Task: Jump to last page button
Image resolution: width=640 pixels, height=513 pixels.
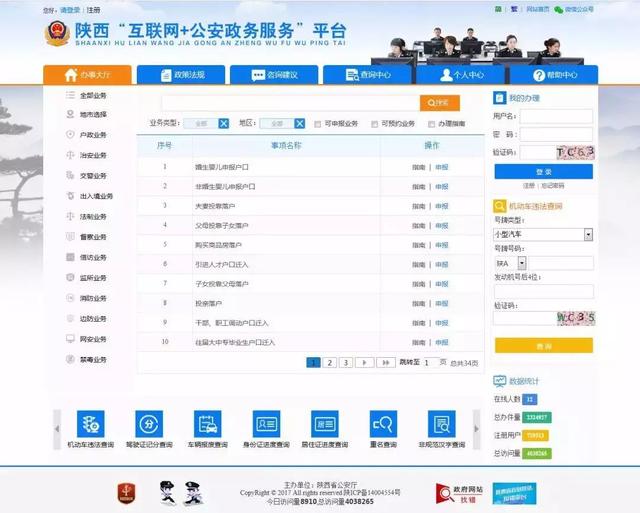Action: click(386, 362)
